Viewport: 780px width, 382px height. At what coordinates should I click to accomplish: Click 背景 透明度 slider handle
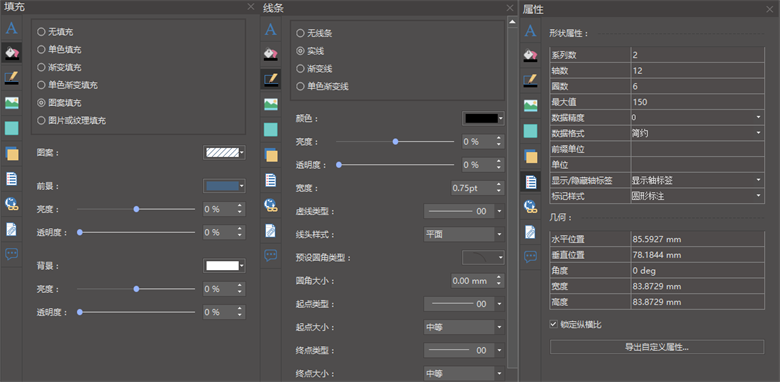[80, 312]
